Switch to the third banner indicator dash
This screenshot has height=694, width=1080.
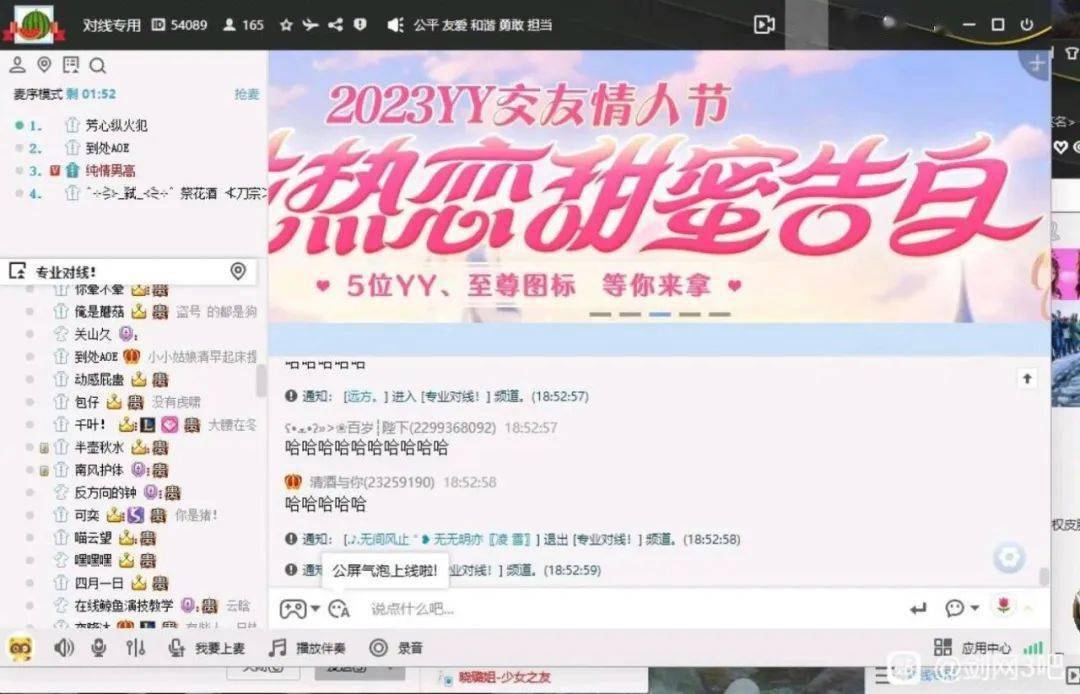point(660,314)
